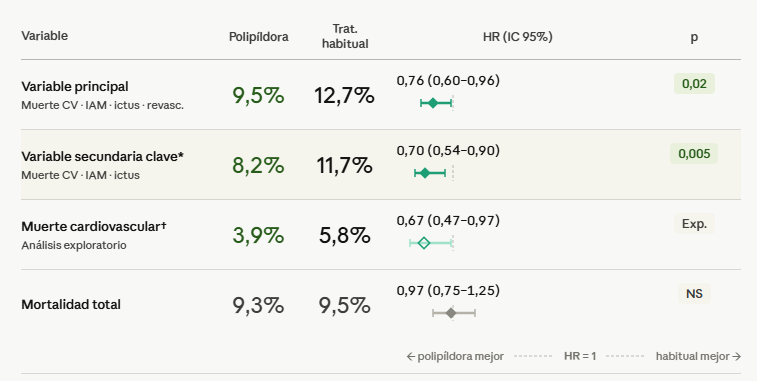This screenshot has height=381, width=757.
Task: Click the 0,70 (0,54–0,90) hazard ratio text
Action: pyautogui.click(x=448, y=151)
